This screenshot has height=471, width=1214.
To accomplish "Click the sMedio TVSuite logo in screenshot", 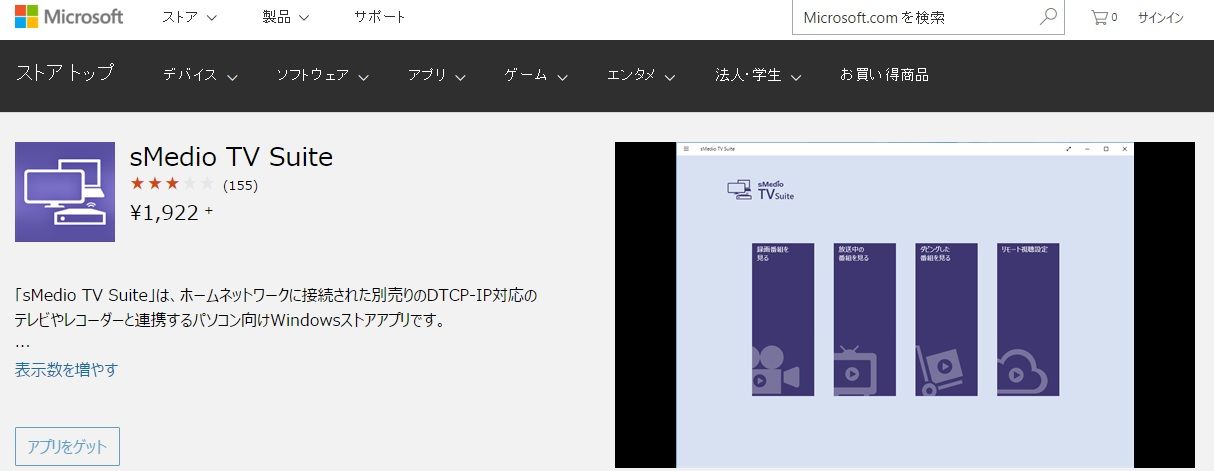I will coord(761,189).
